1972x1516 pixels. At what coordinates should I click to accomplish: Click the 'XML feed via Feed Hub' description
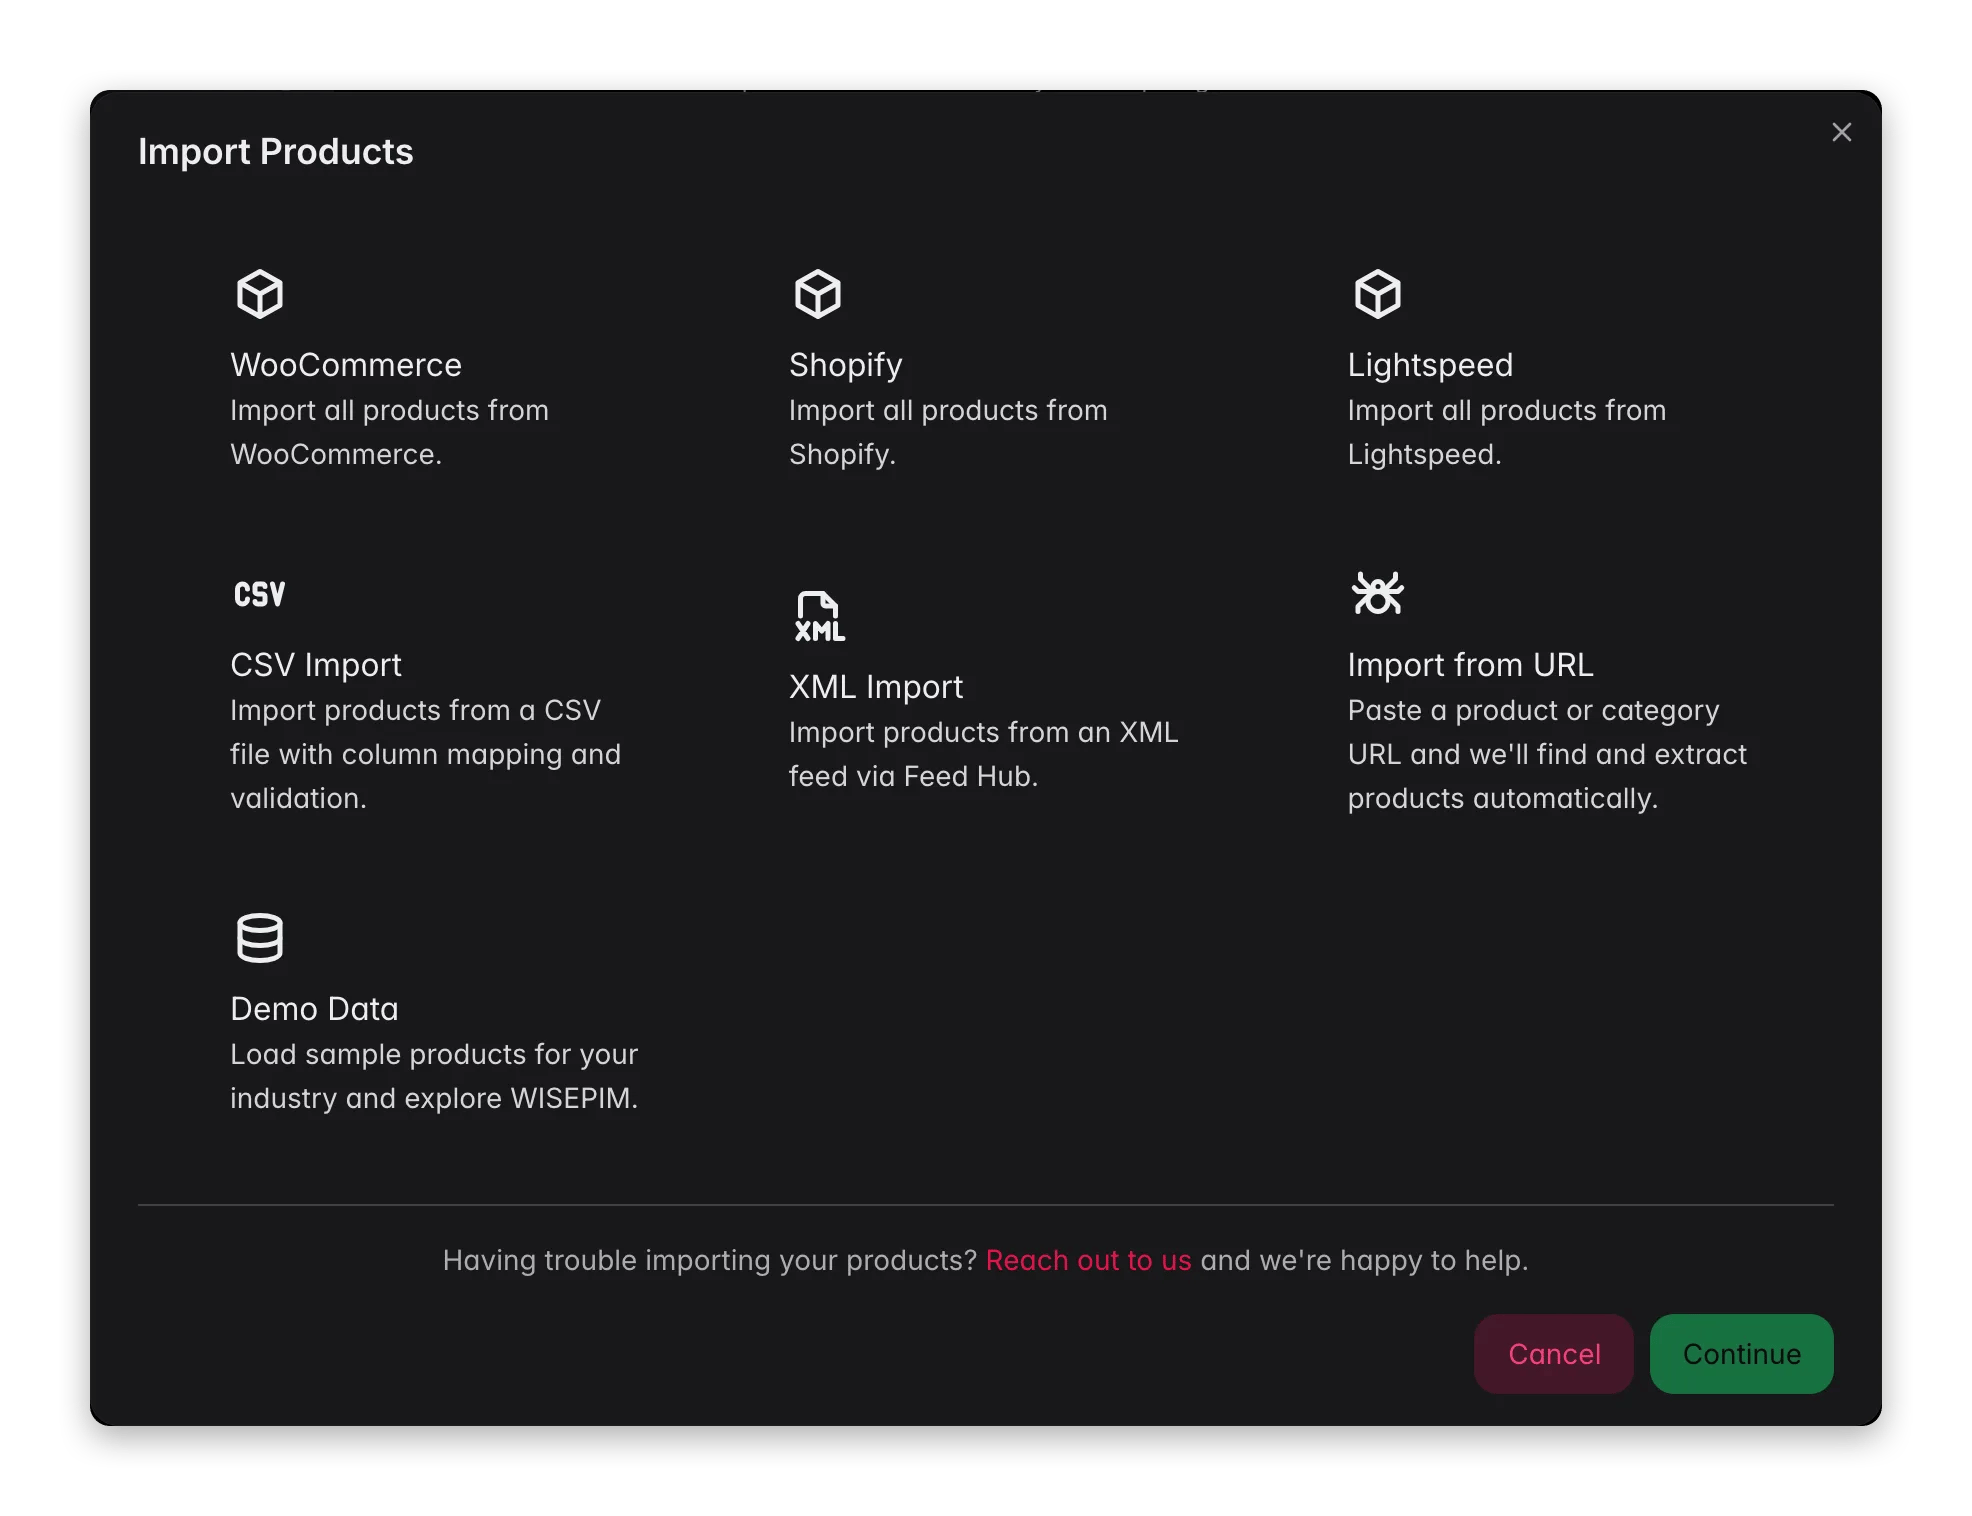coord(983,754)
